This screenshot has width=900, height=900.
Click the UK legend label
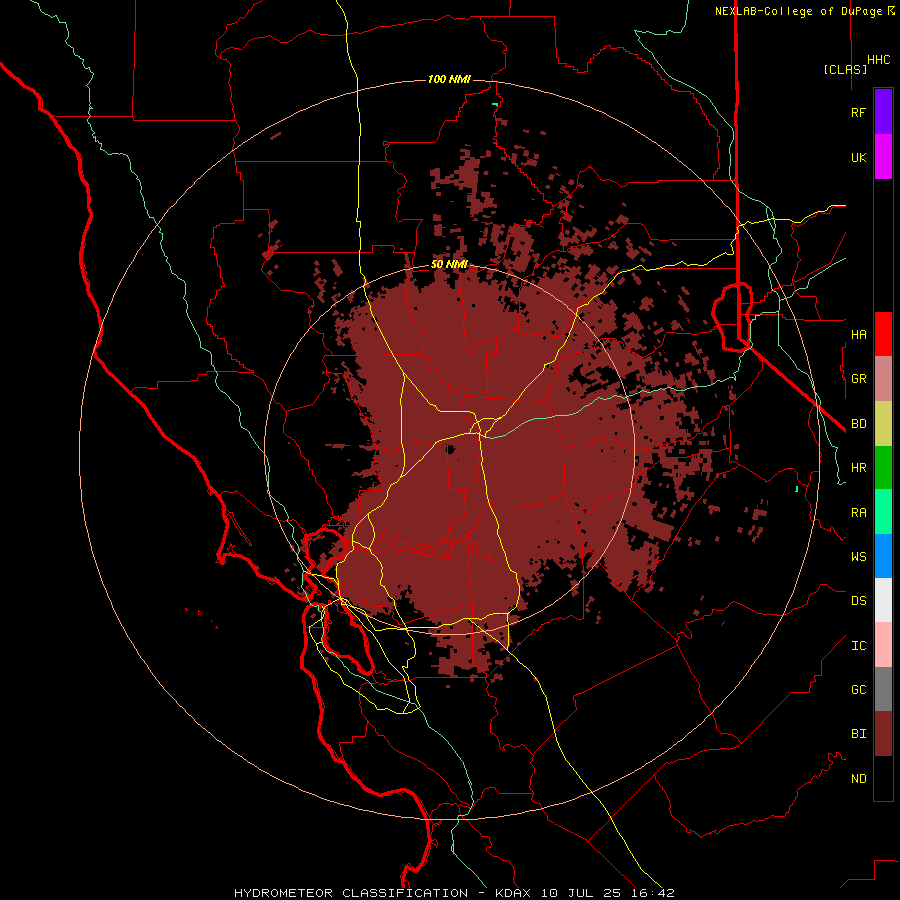(858, 157)
